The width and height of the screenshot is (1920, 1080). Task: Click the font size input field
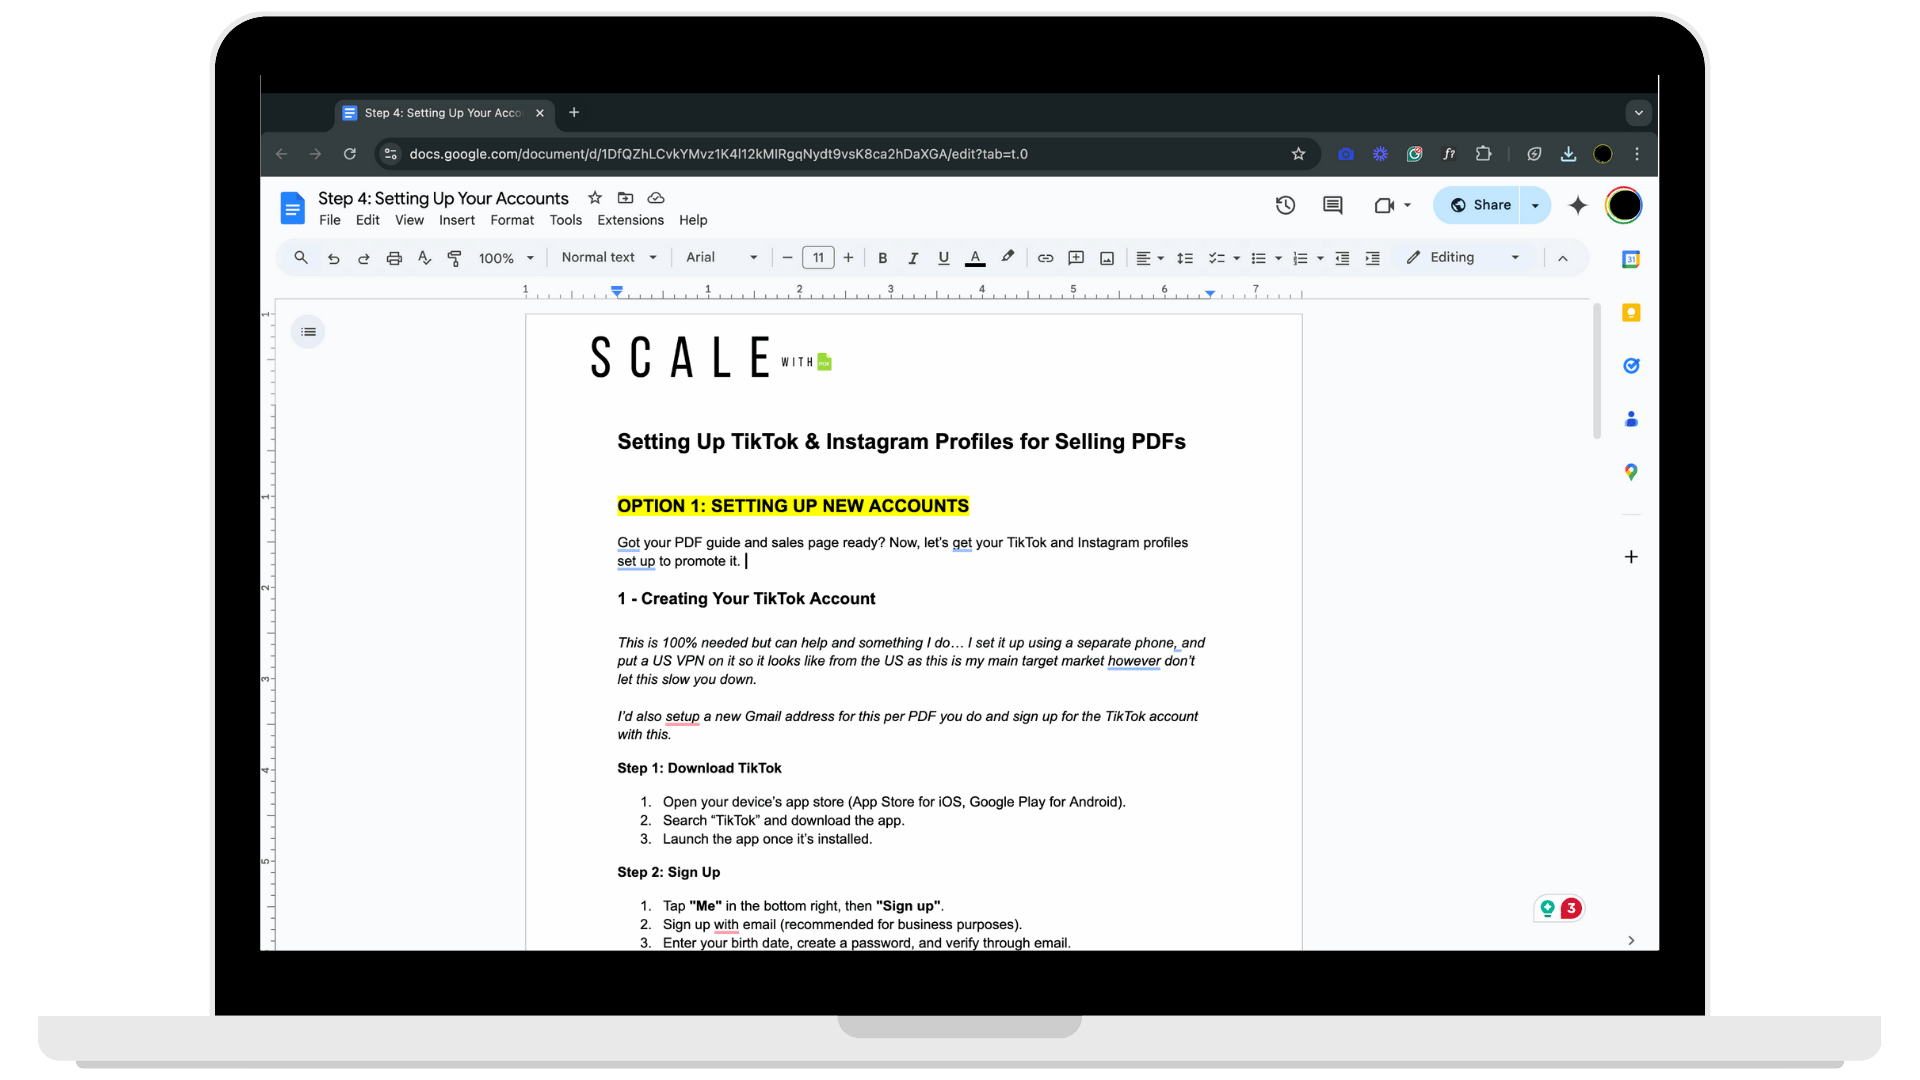click(x=818, y=258)
